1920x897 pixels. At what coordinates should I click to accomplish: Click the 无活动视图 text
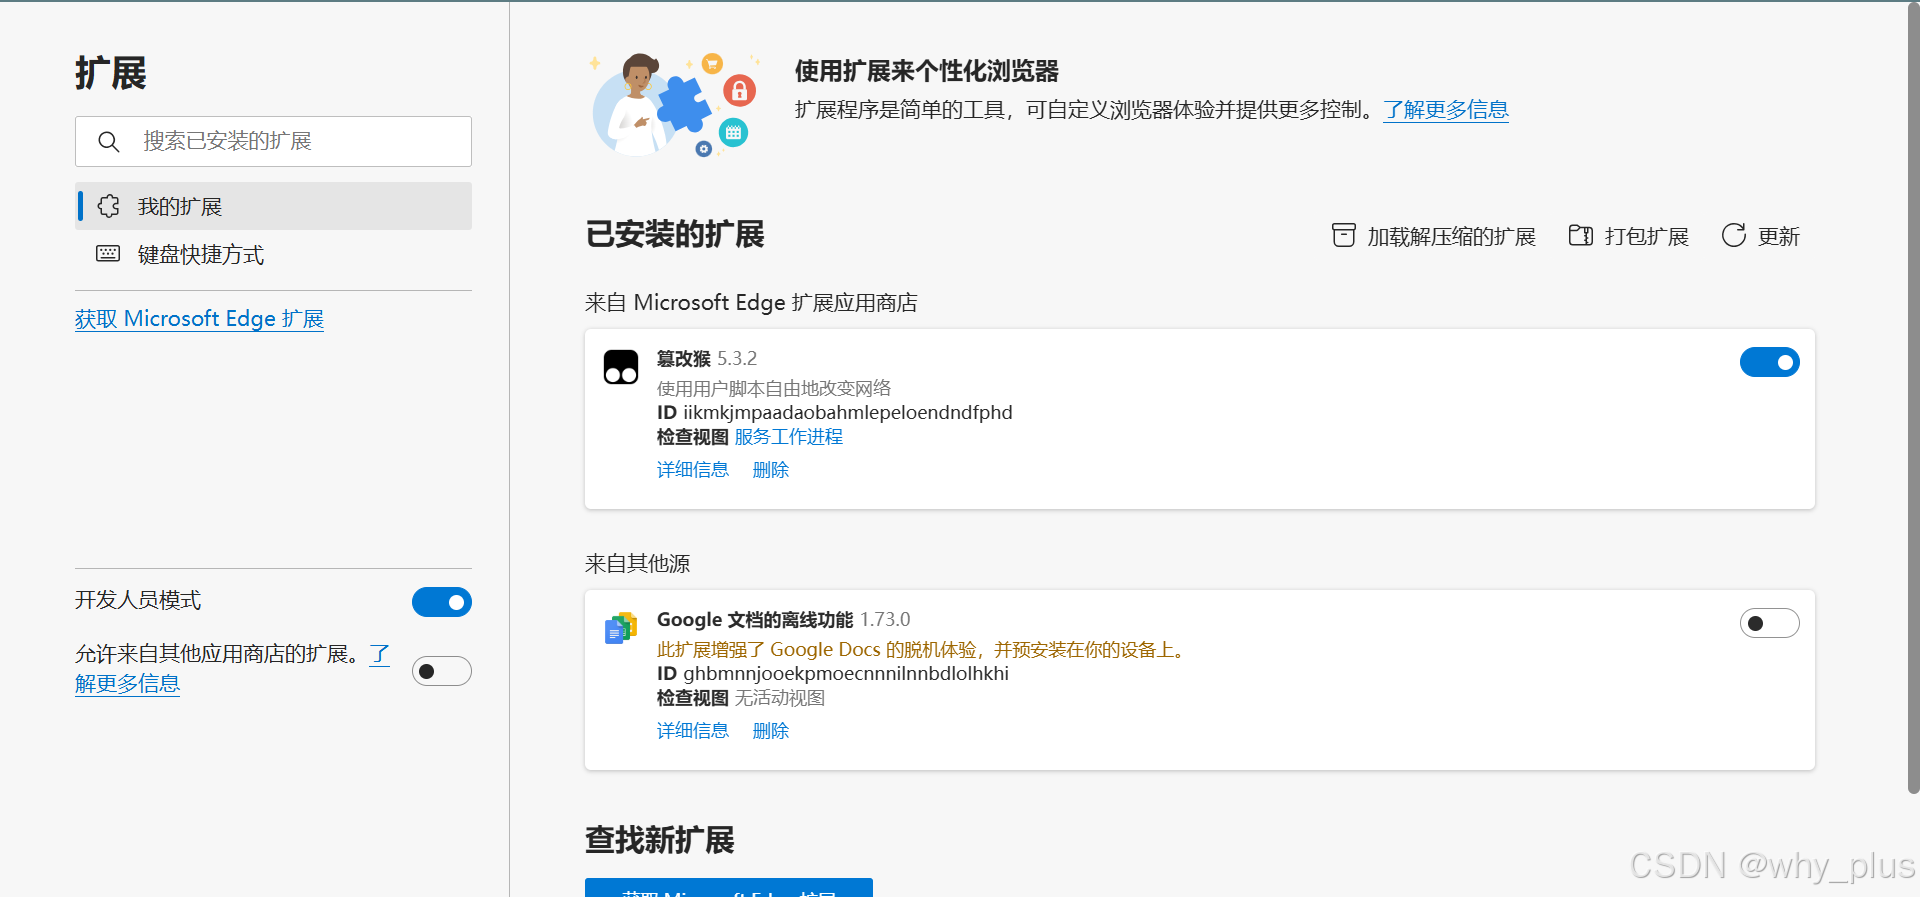tap(780, 698)
